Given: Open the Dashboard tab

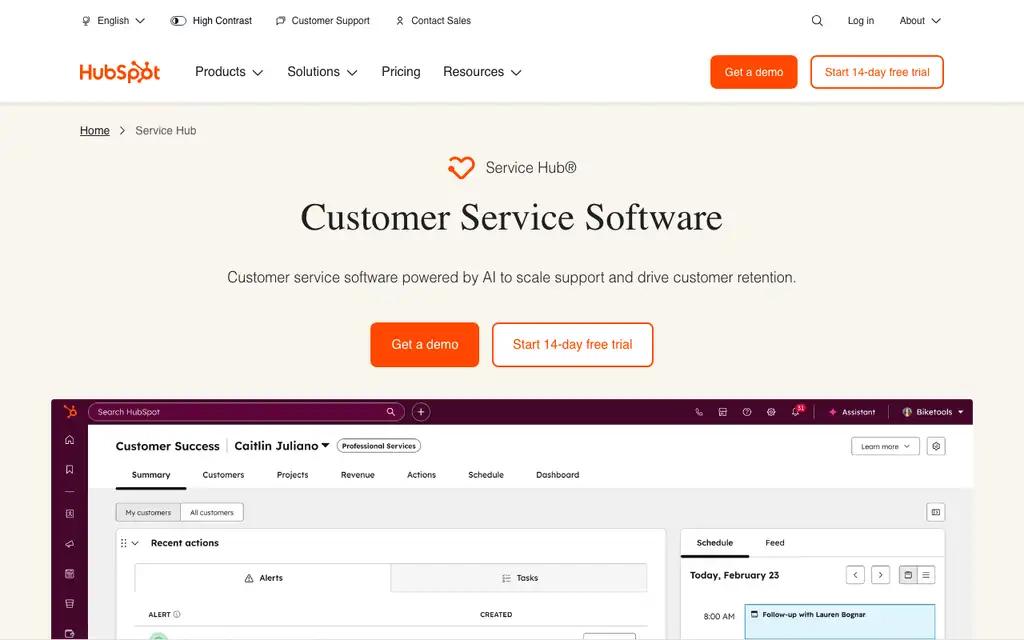Looking at the screenshot, I should (558, 475).
